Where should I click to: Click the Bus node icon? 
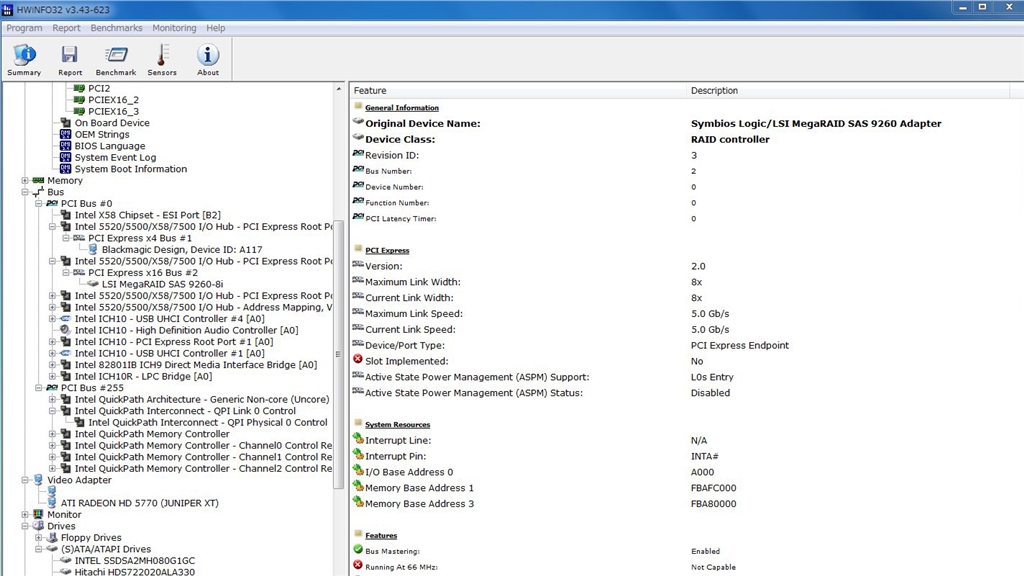[39, 192]
